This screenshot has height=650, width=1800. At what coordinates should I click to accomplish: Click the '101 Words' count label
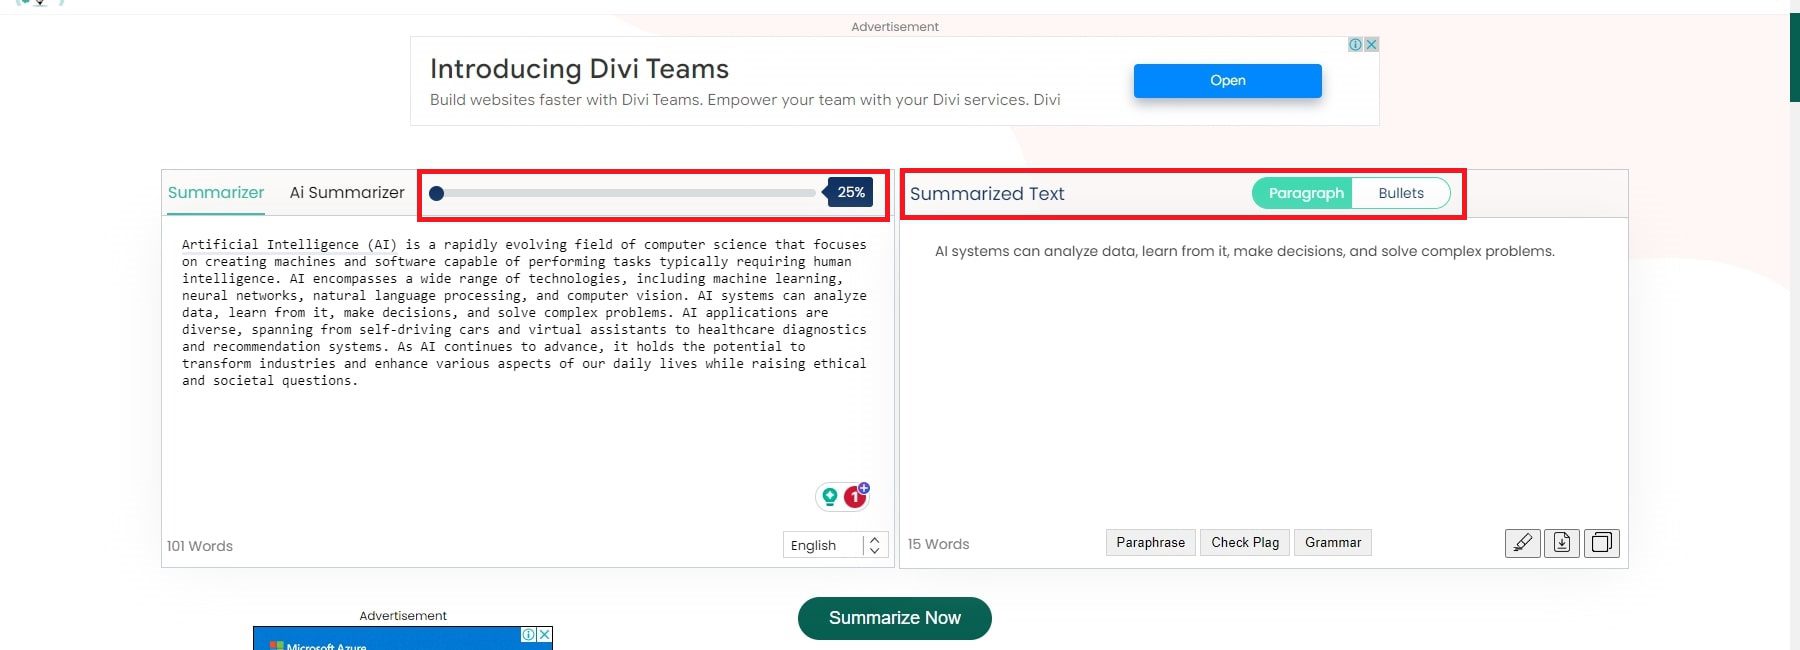[200, 546]
